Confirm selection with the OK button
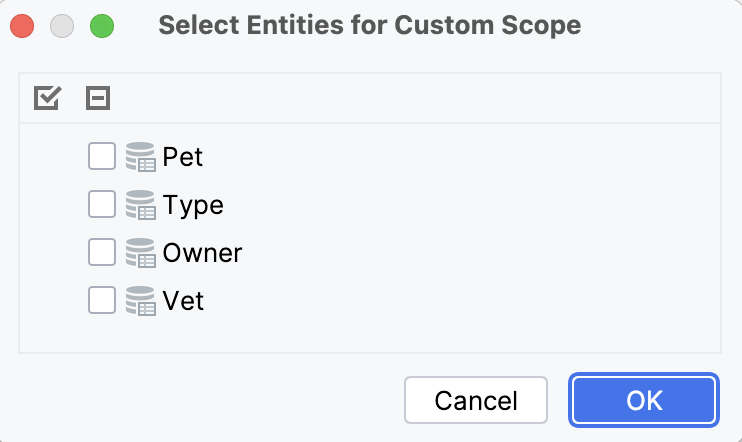The image size is (742, 442). click(x=644, y=401)
